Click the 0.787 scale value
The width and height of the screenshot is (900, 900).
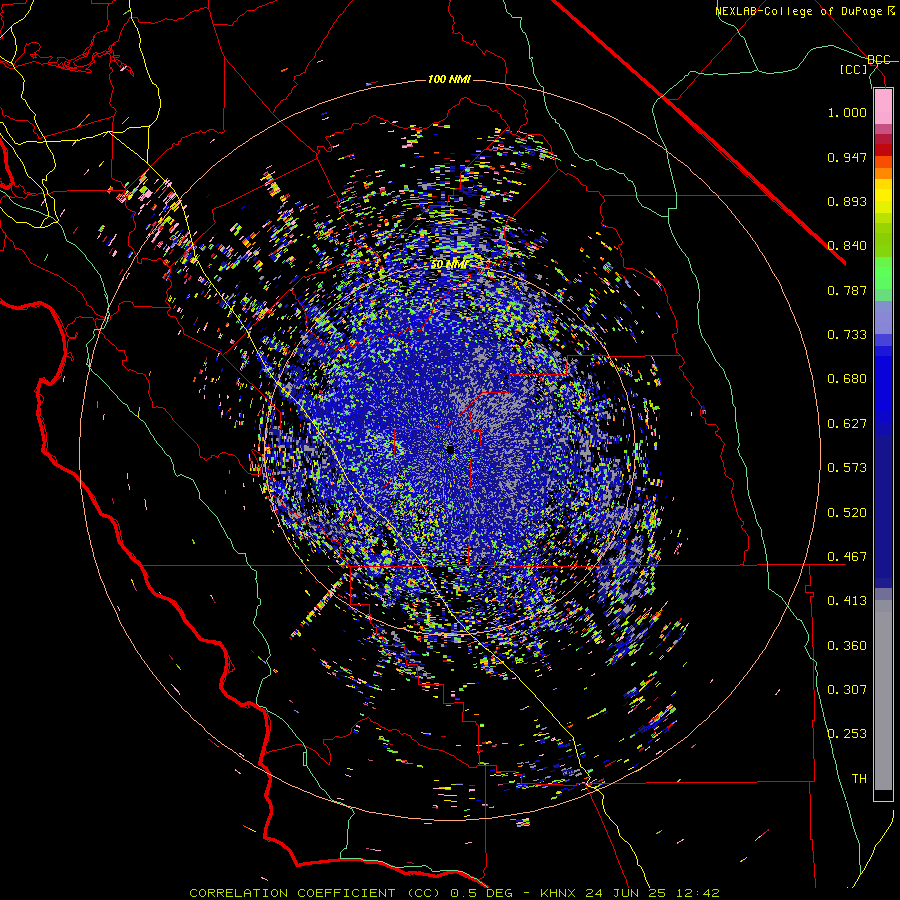[847, 290]
